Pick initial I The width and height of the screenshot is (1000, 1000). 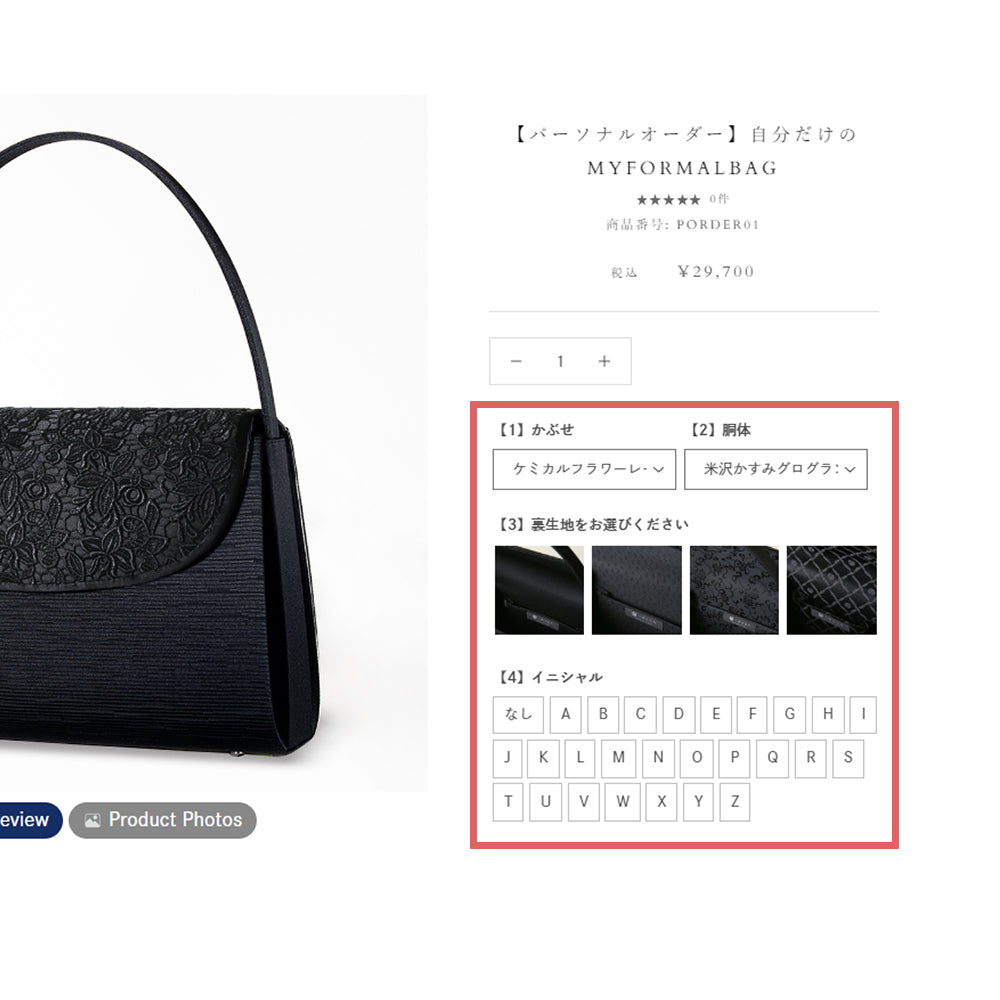(864, 714)
